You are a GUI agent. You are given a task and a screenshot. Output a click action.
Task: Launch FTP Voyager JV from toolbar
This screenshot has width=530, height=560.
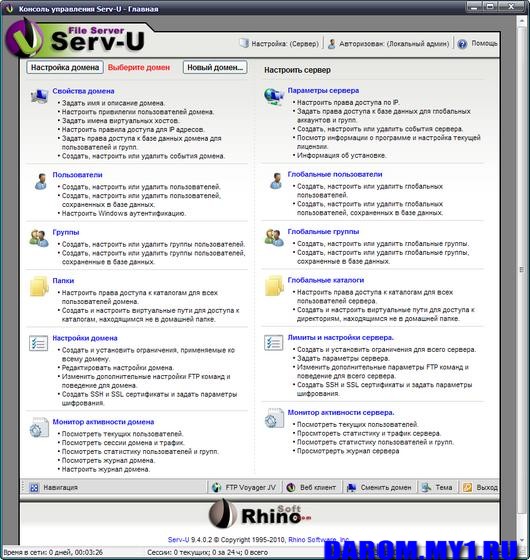click(x=244, y=488)
